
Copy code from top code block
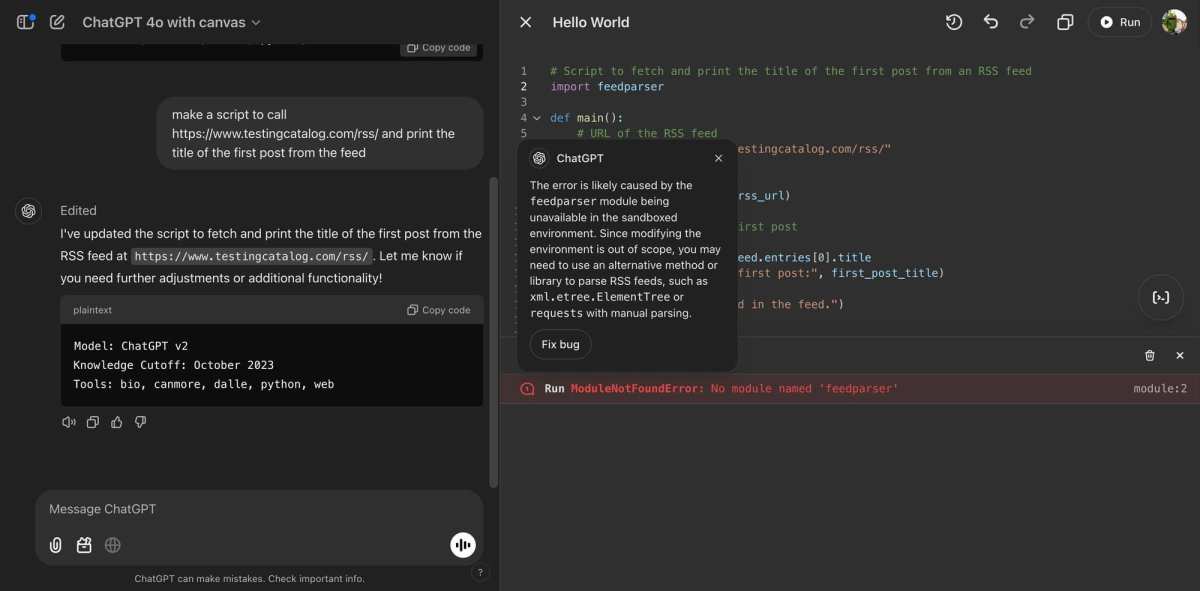point(439,48)
